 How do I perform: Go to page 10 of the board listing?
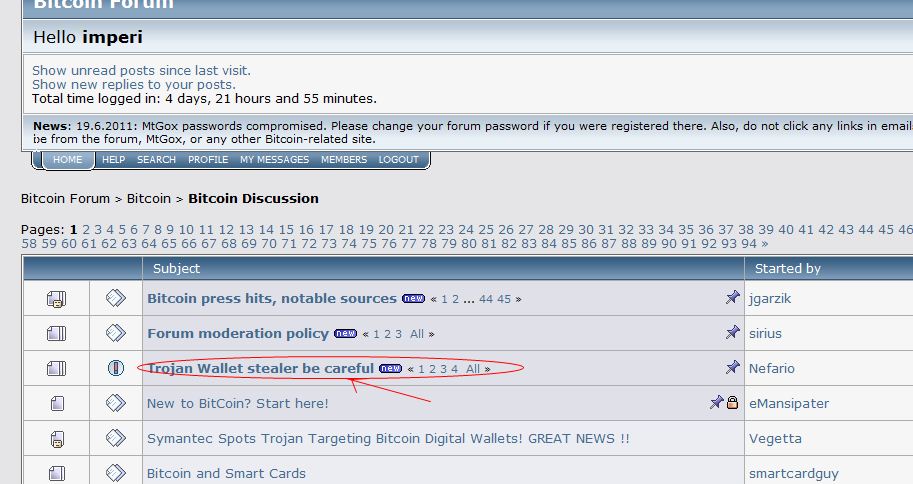pyautogui.click(x=186, y=229)
